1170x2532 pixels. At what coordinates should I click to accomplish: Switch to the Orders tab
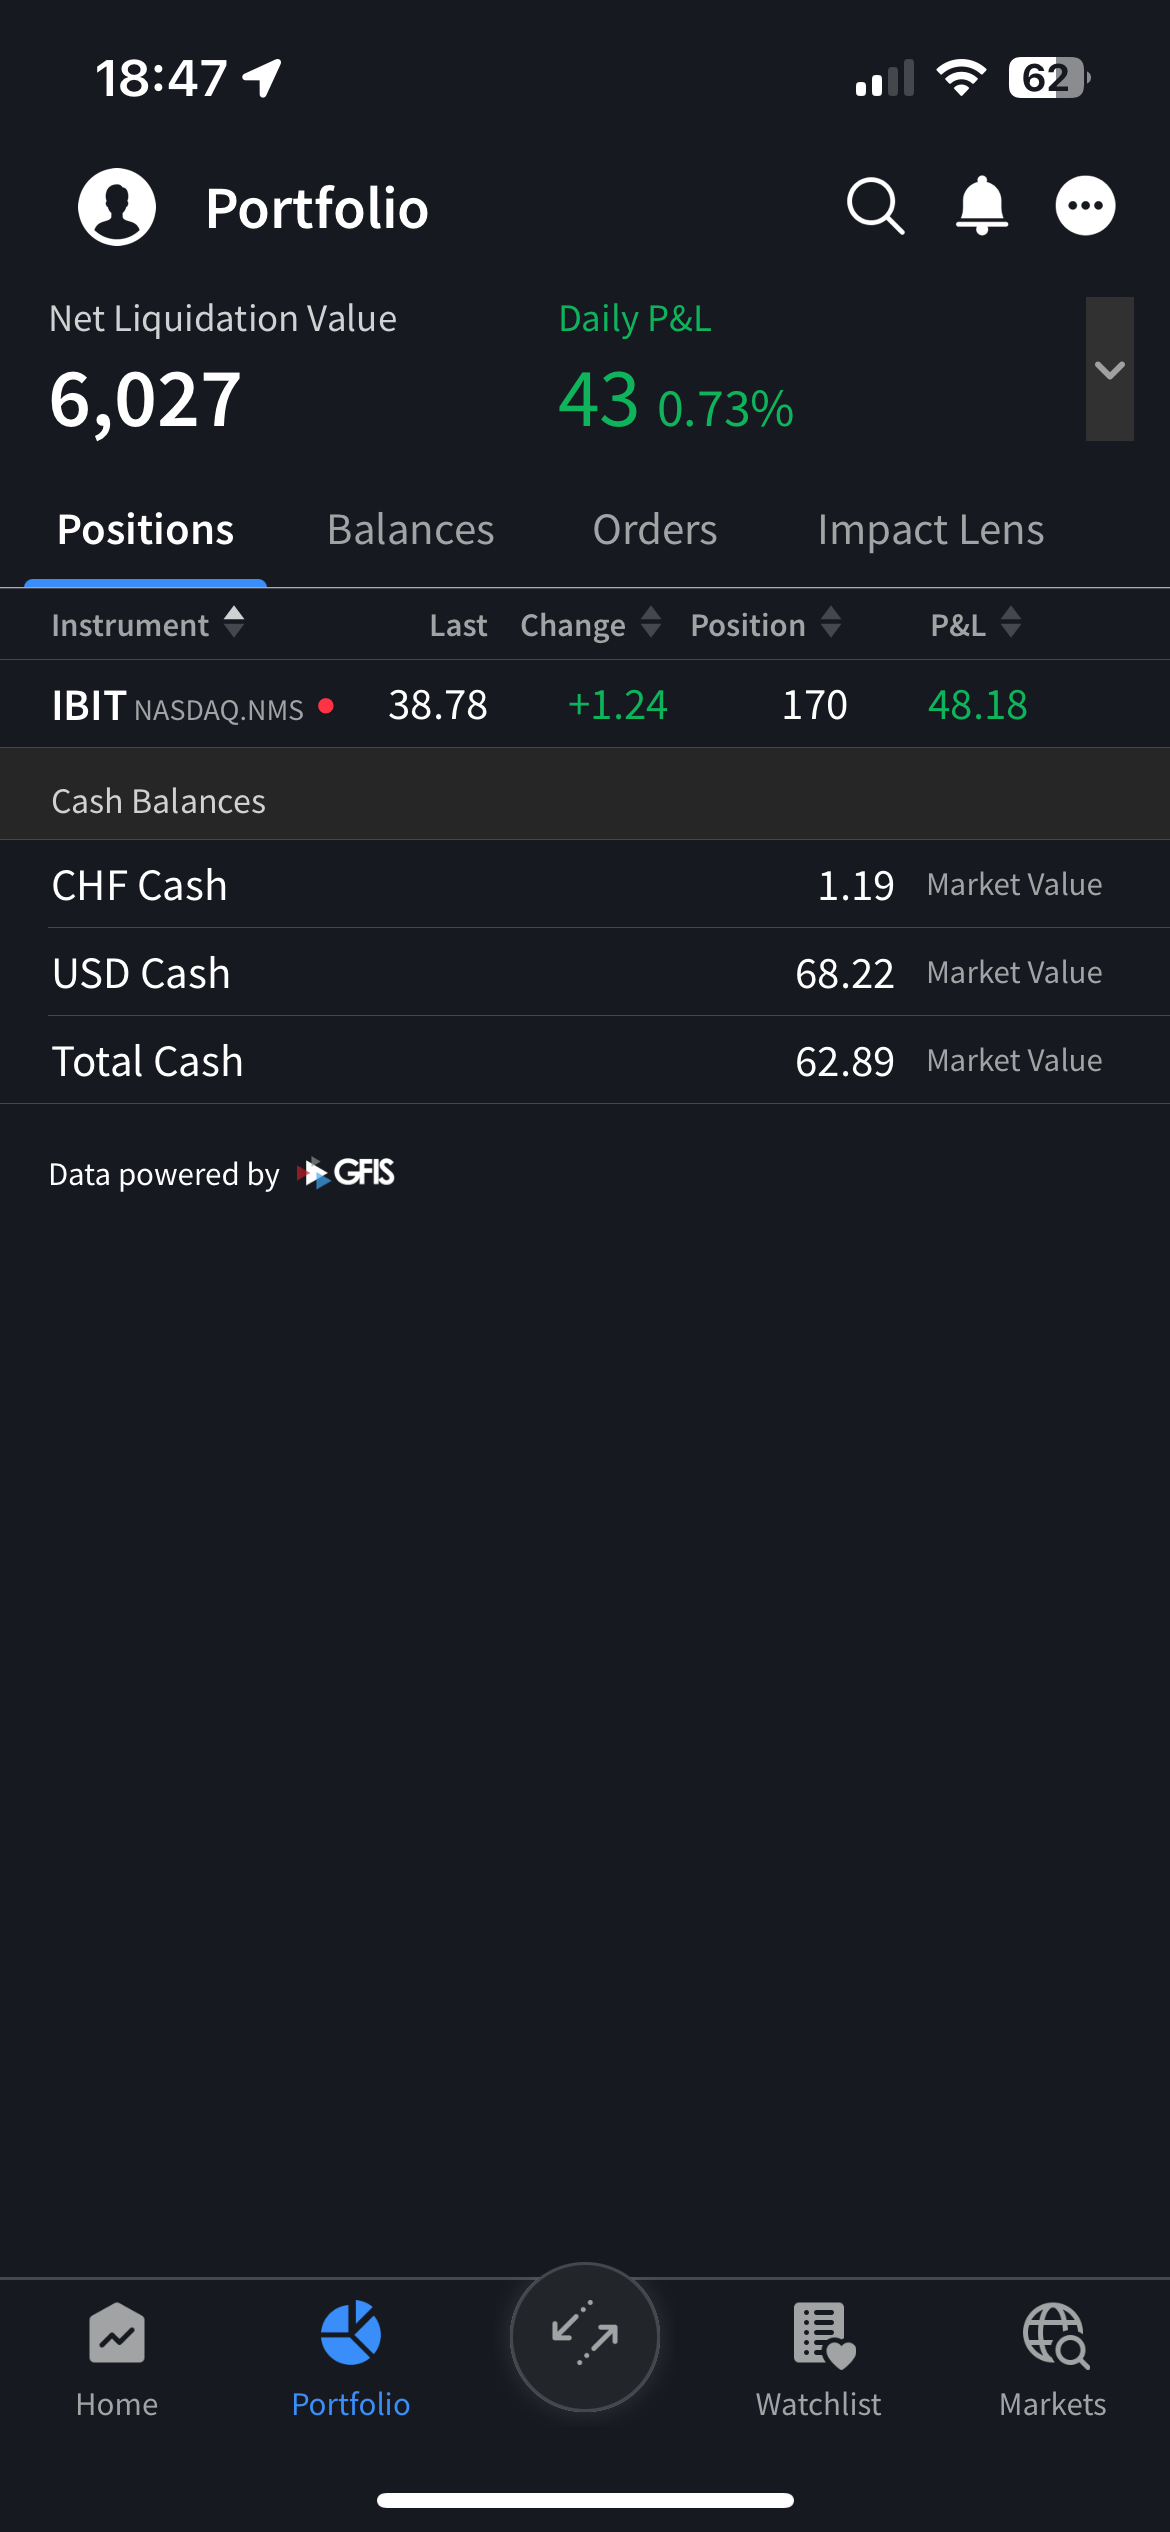[655, 530]
